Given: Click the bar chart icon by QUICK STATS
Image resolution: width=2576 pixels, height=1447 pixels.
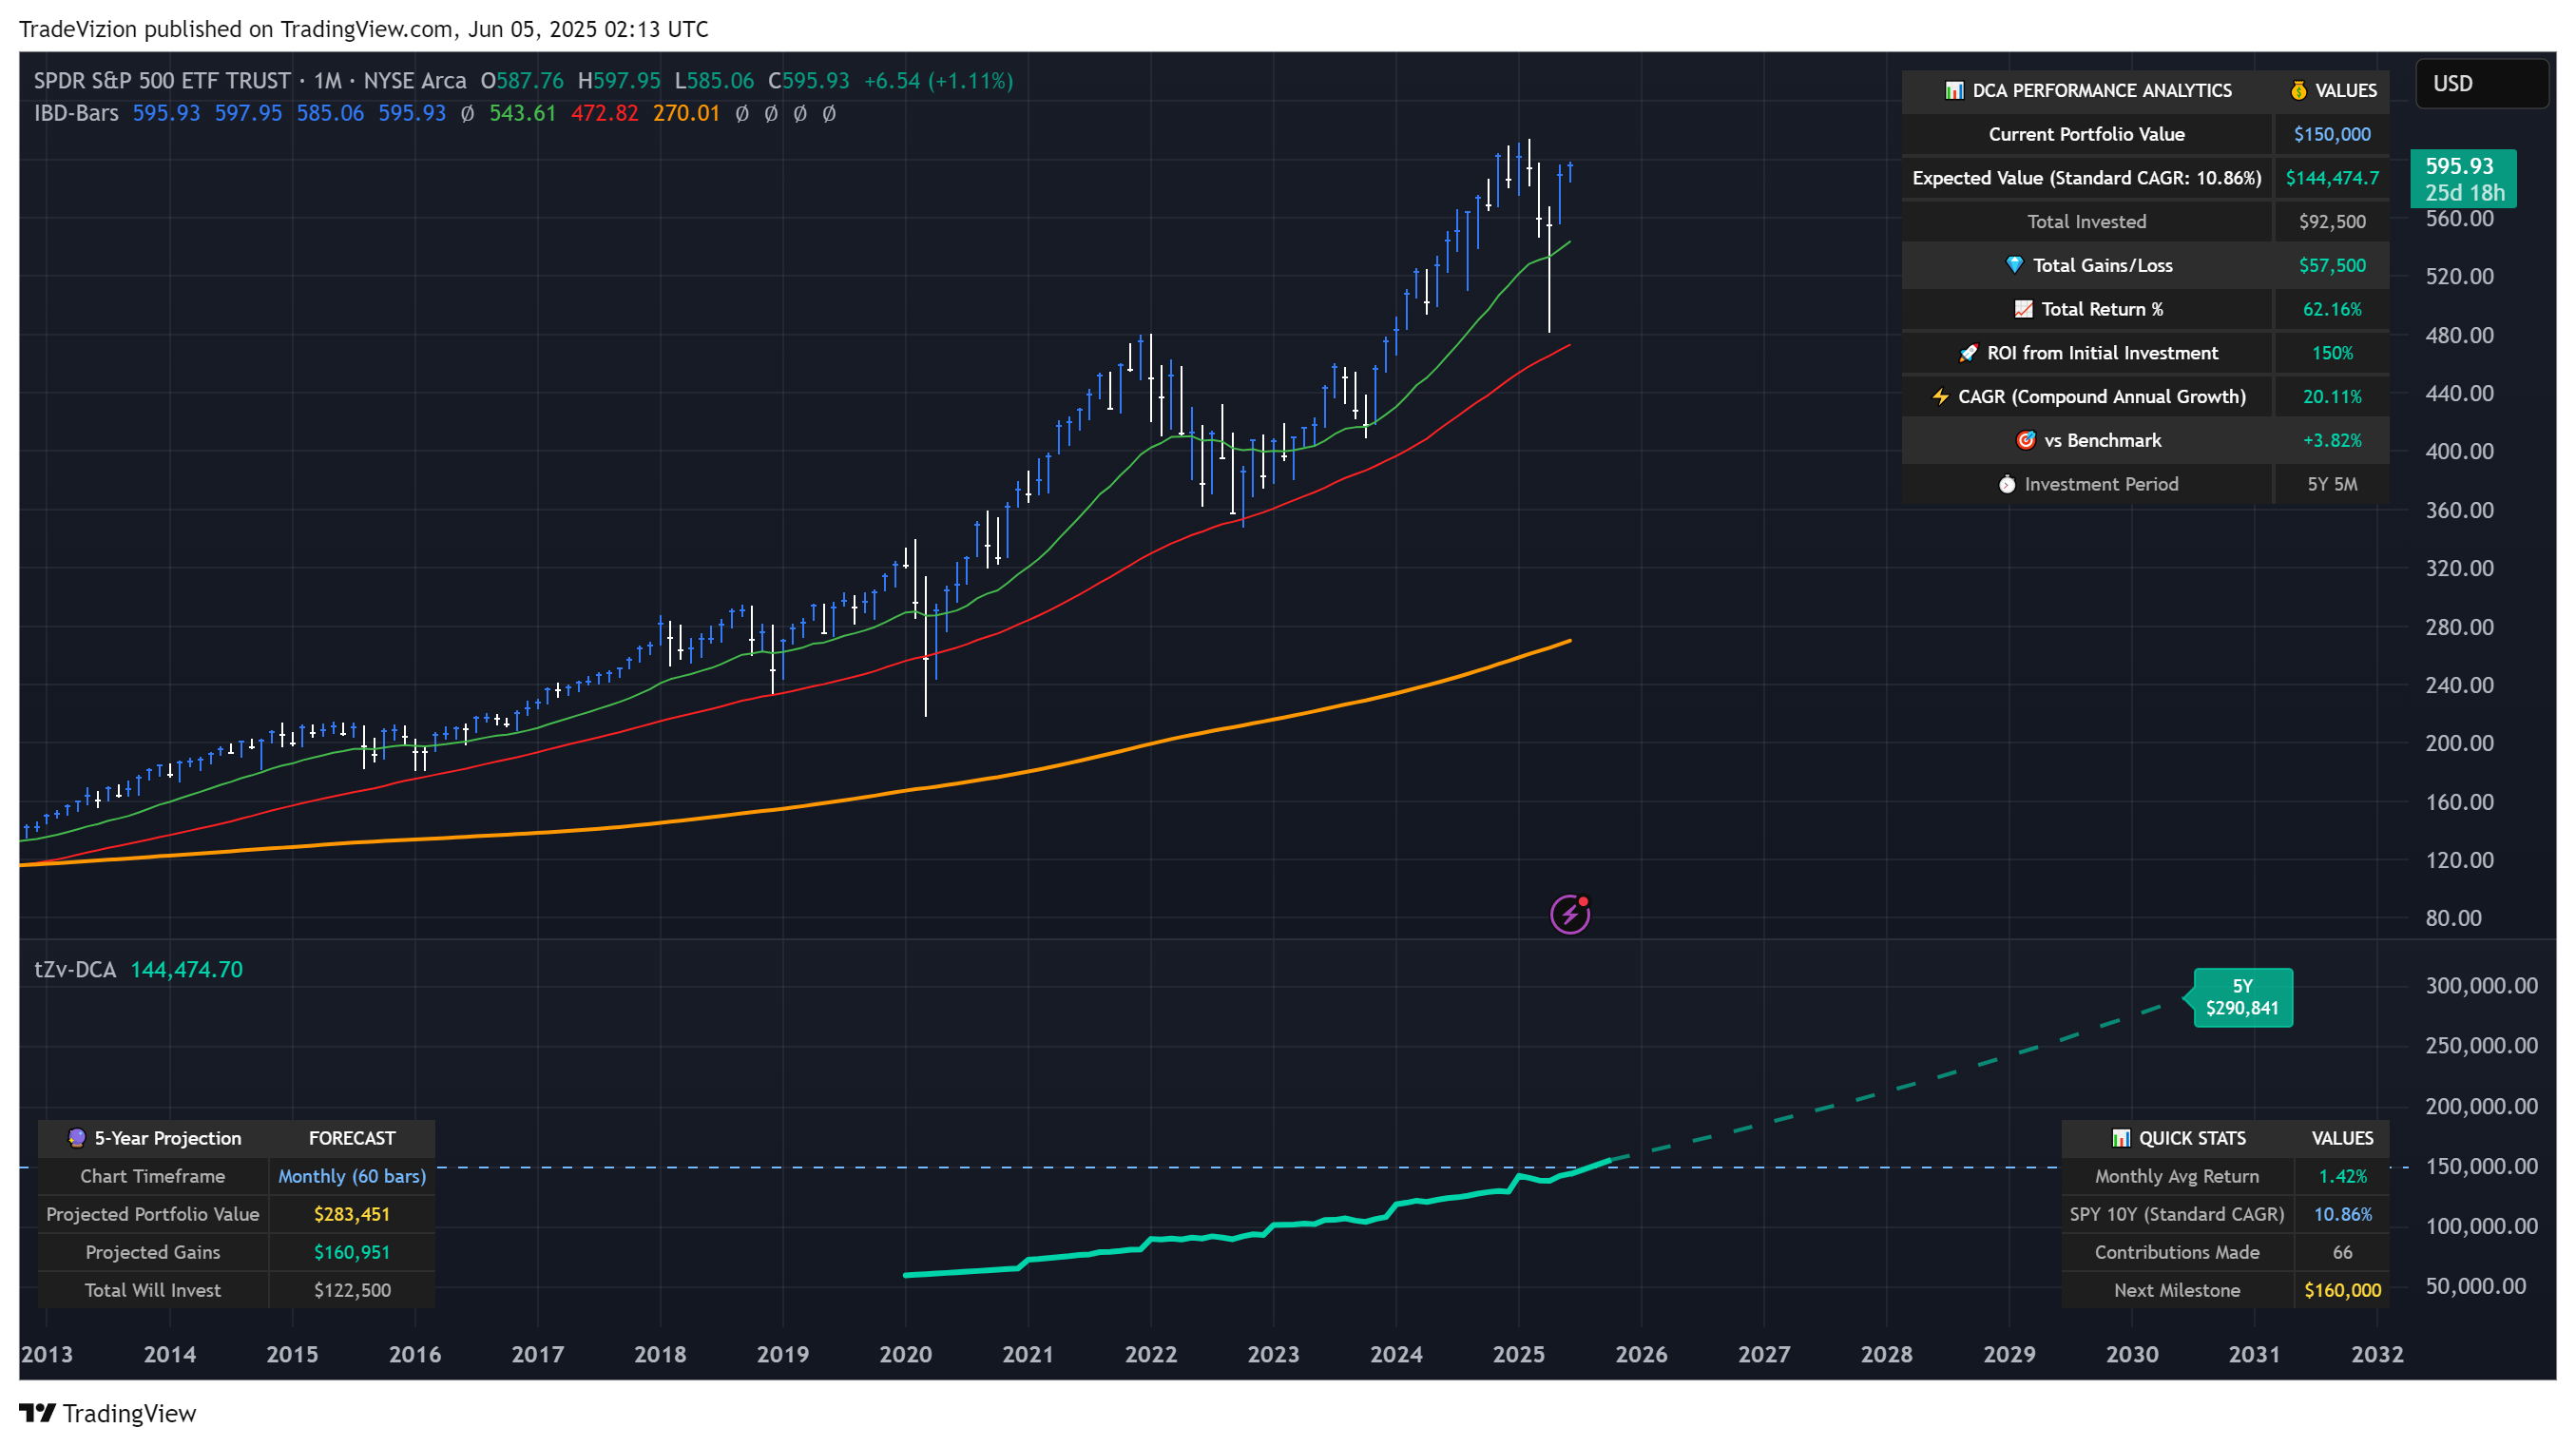Looking at the screenshot, I should [x=2120, y=1138].
